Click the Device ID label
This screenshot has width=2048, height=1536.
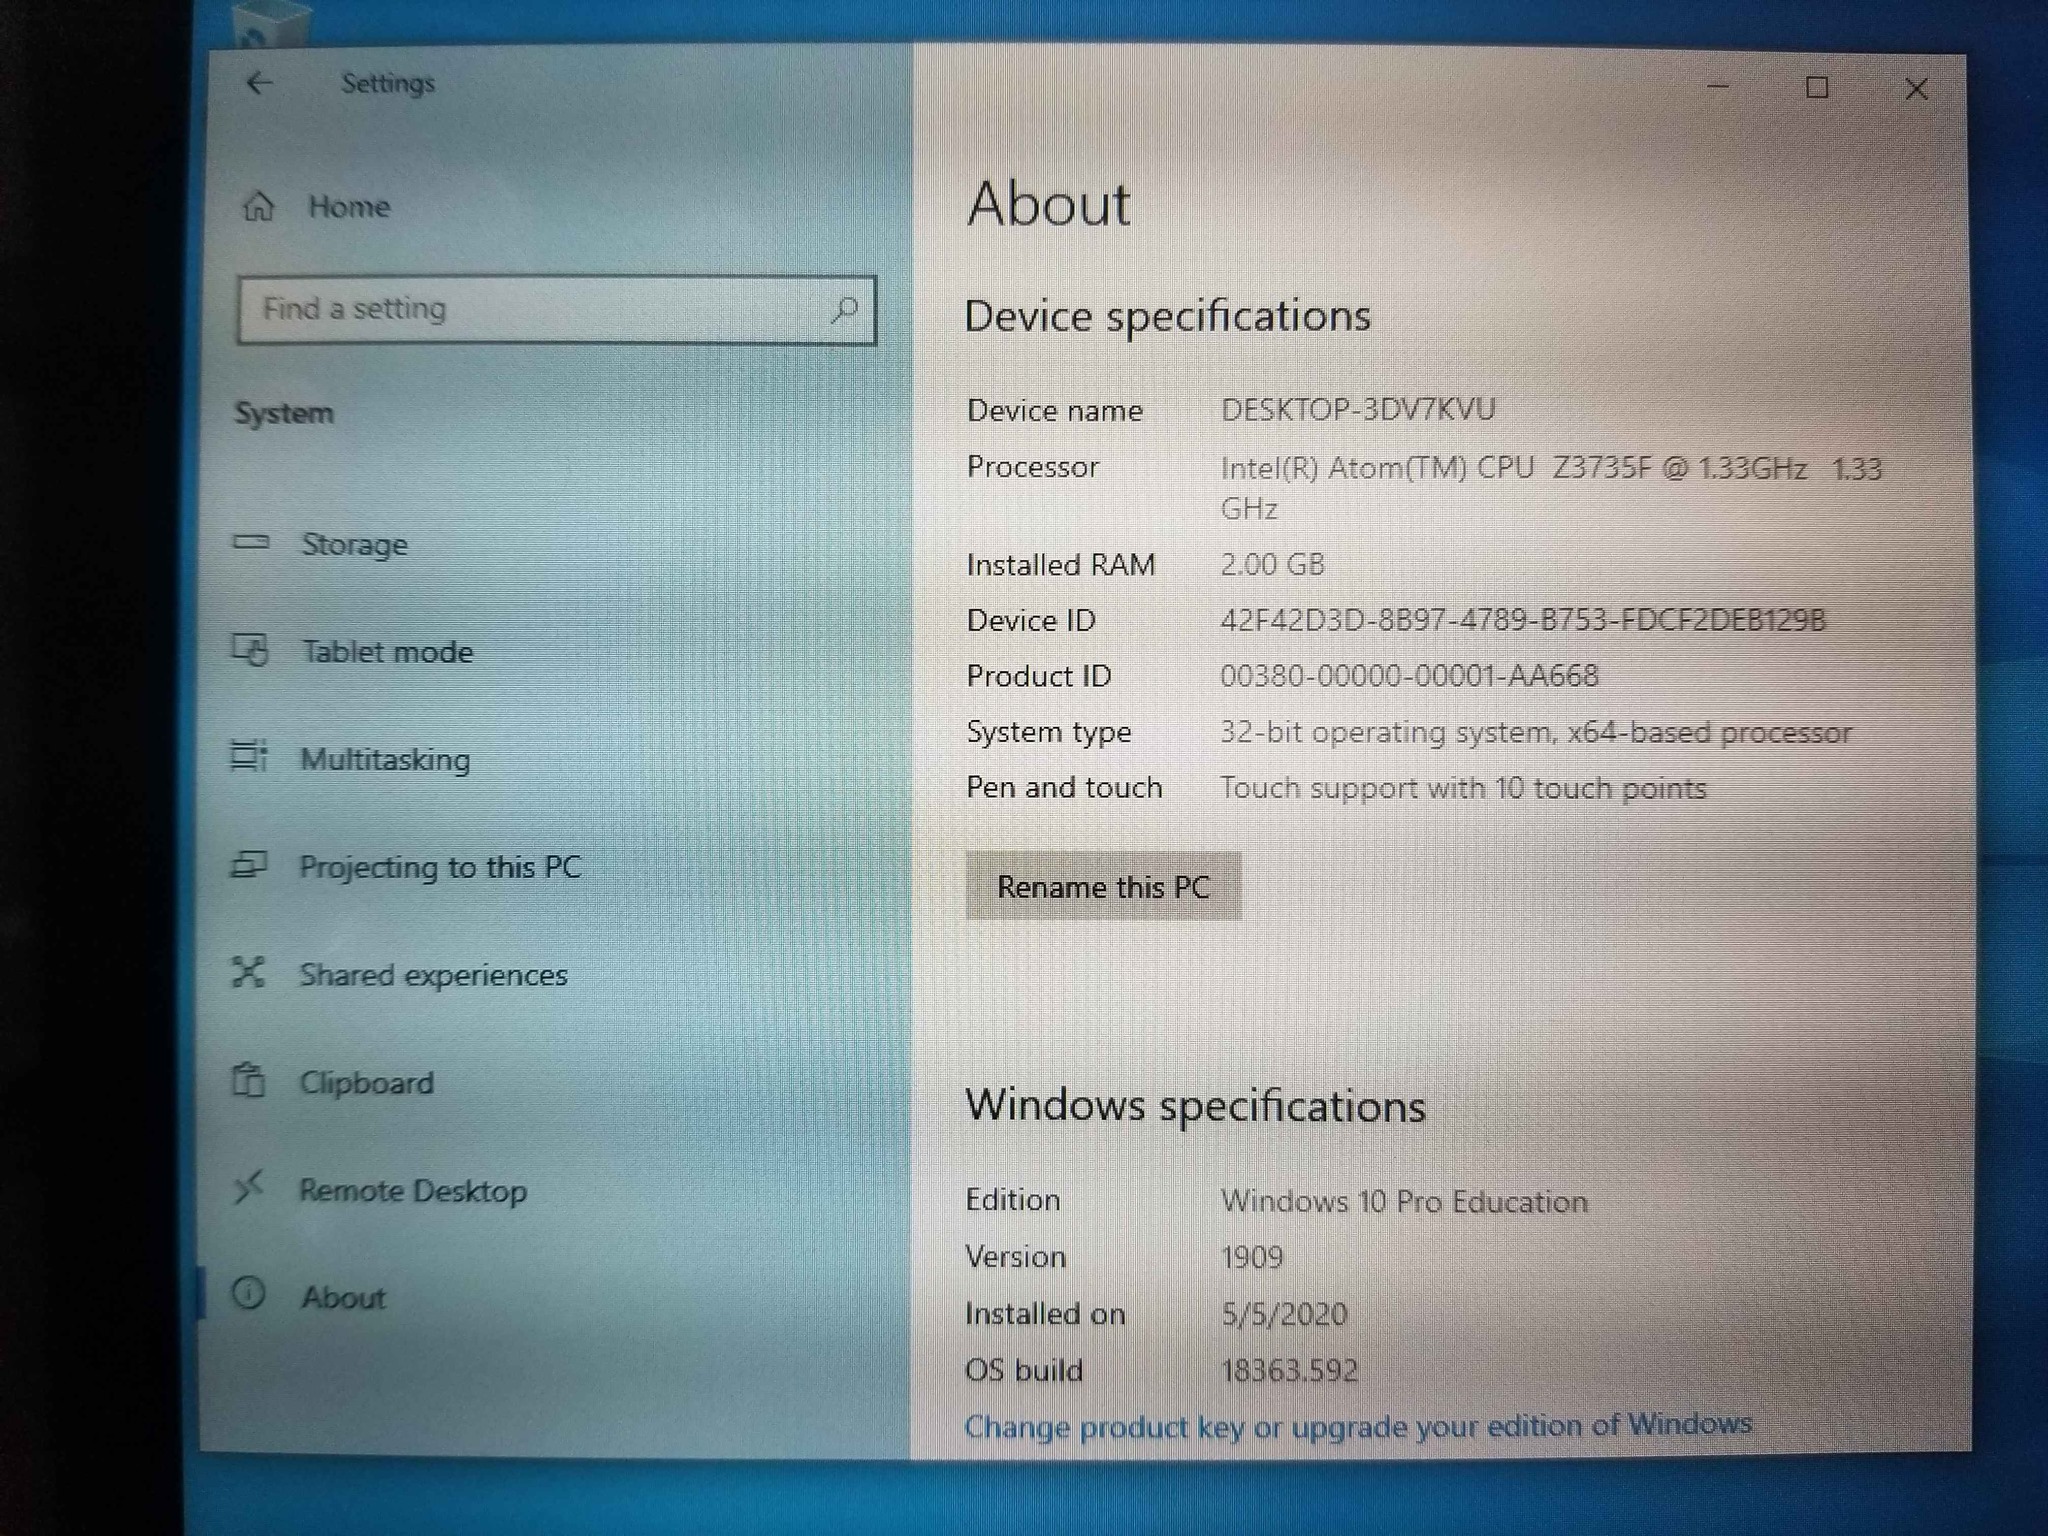1030,621
